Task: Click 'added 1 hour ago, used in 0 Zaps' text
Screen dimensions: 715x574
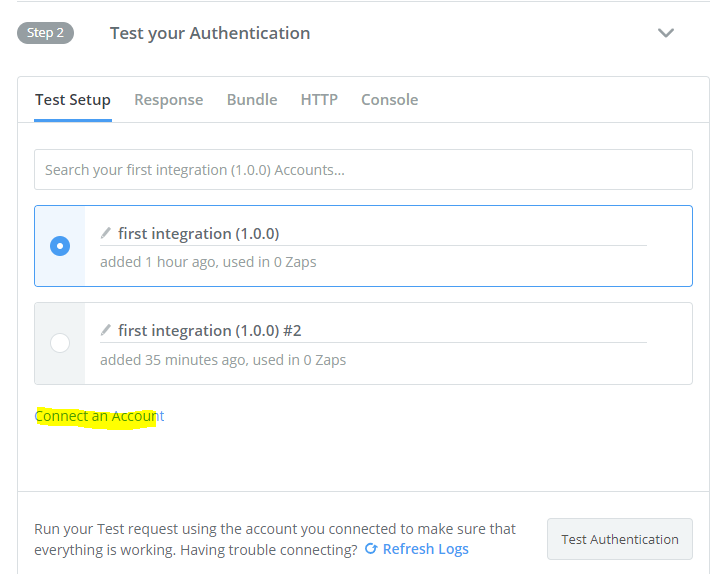Action: tap(208, 262)
